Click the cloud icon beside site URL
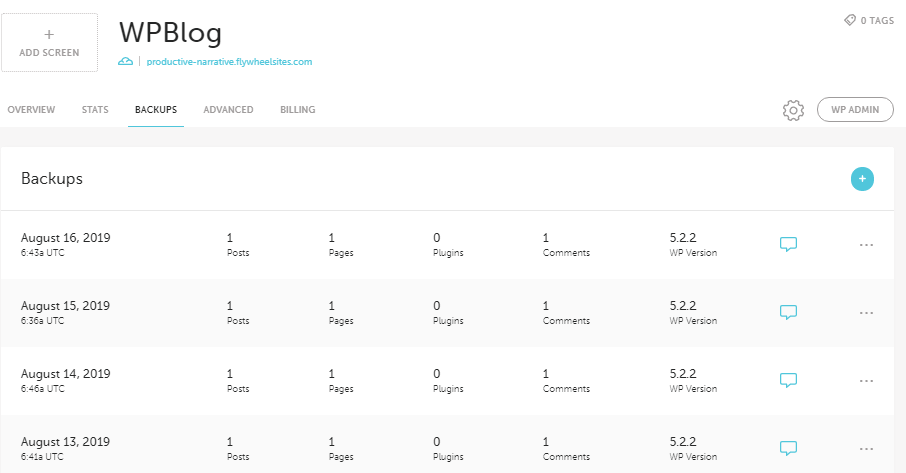This screenshot has width=906, height=473. [x=125, y=61]
